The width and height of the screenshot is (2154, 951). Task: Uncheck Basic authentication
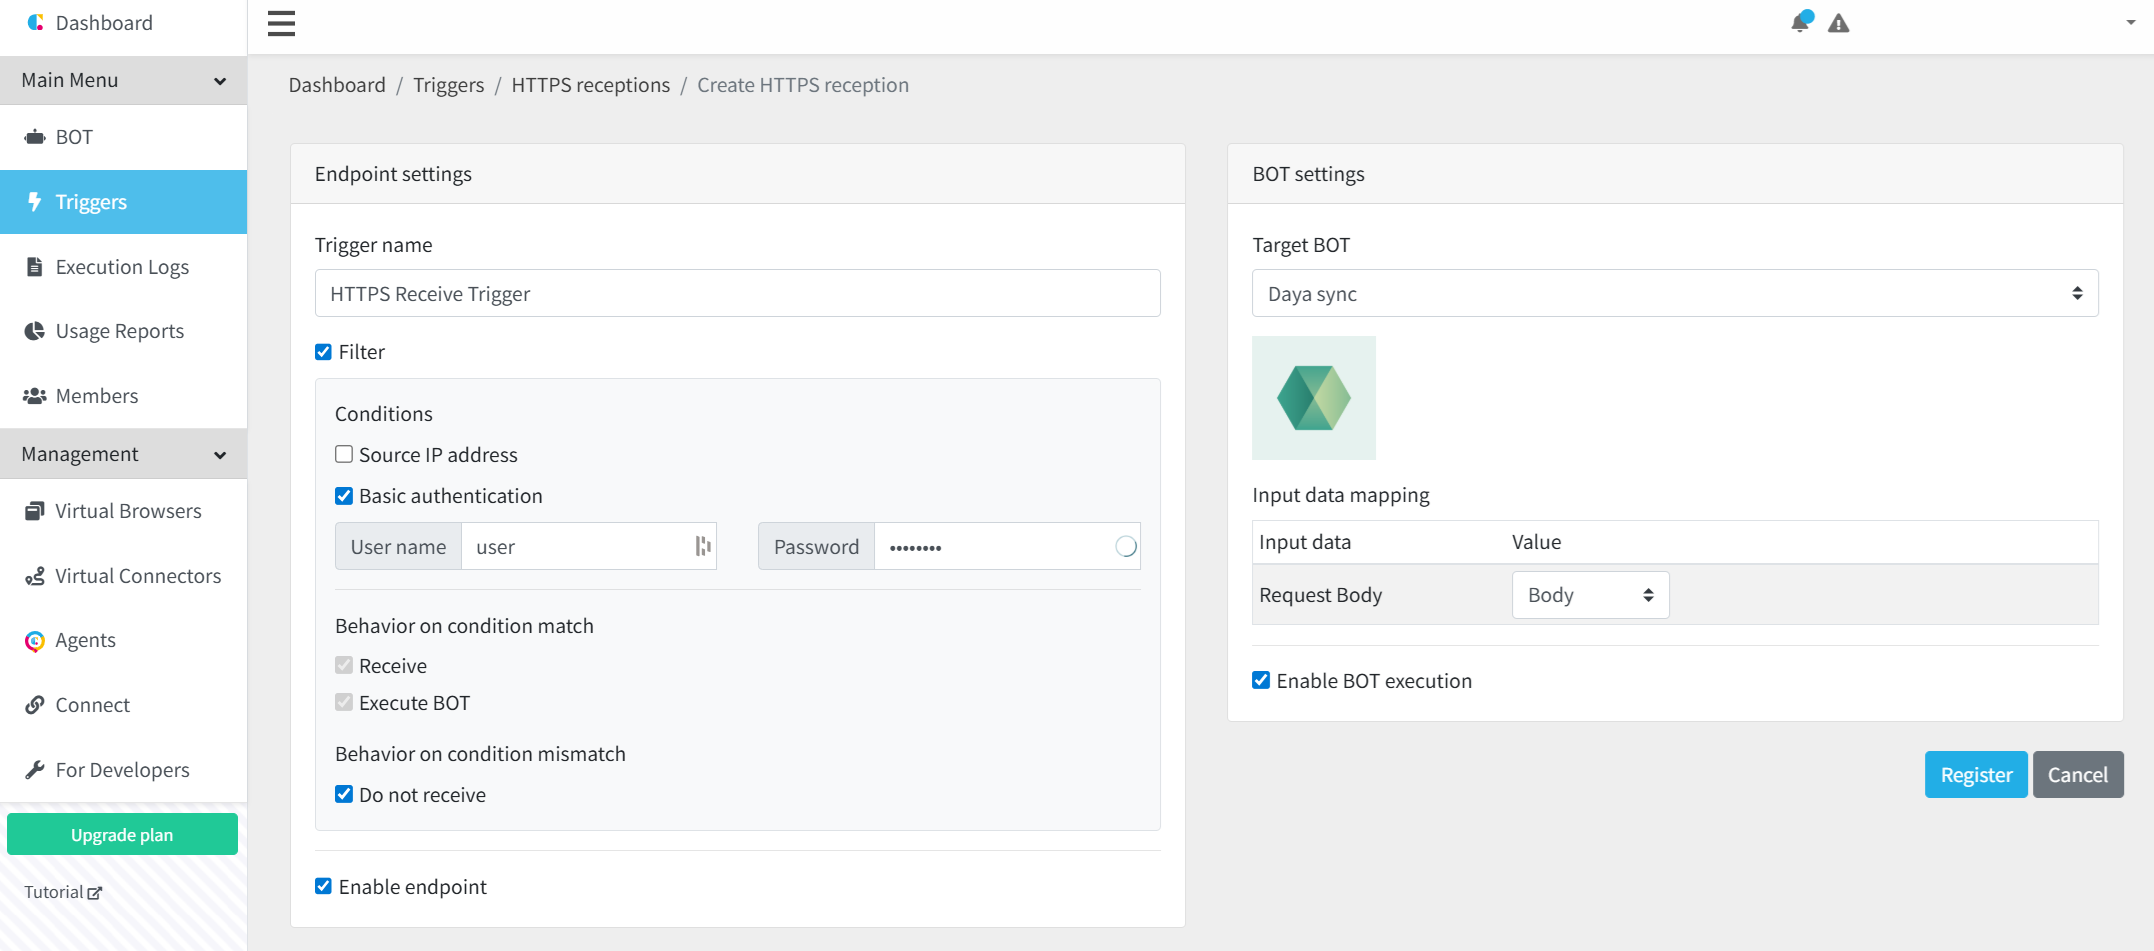click(x=344, y=496)
